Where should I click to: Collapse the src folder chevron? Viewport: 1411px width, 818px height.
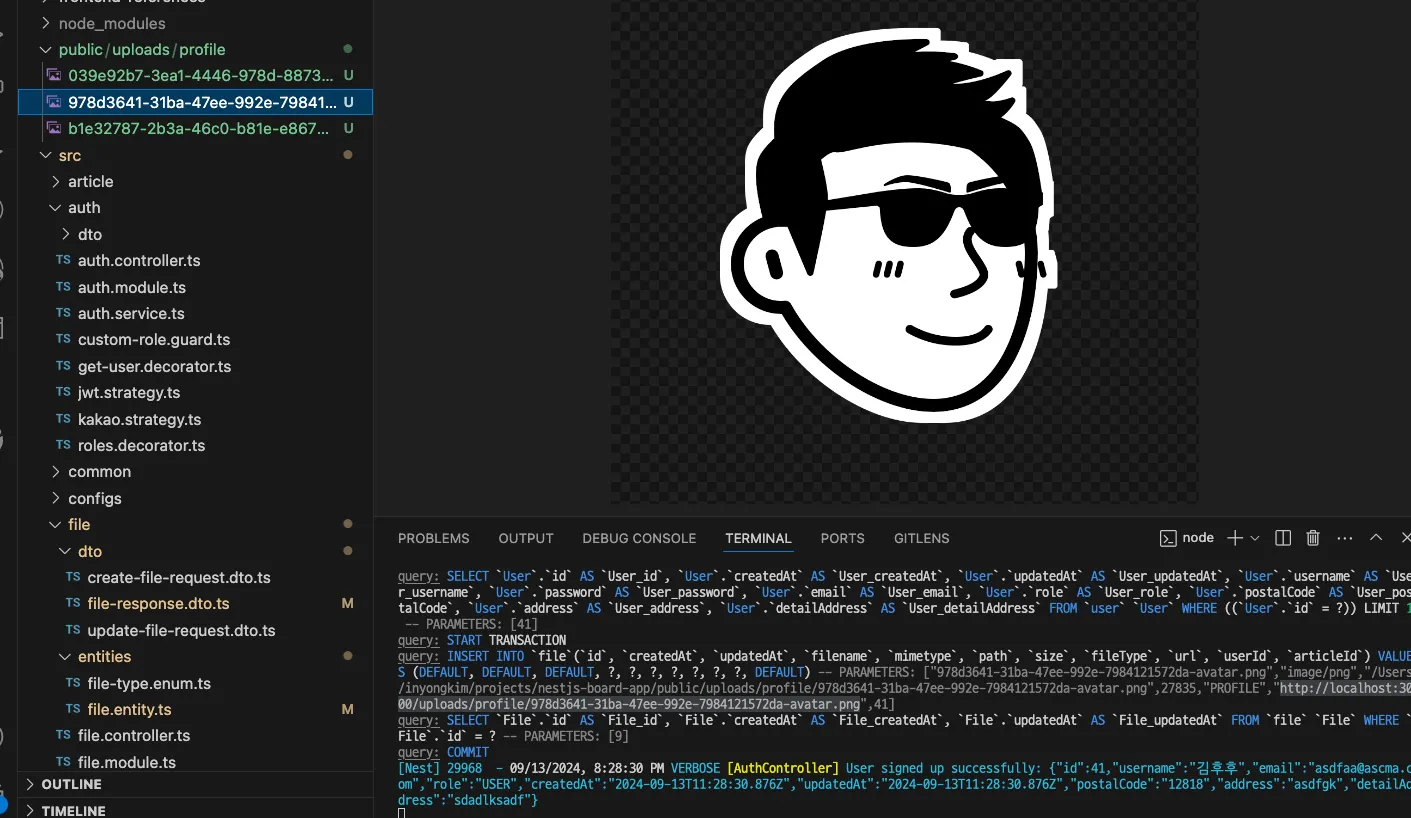click(x=45, y=156)
